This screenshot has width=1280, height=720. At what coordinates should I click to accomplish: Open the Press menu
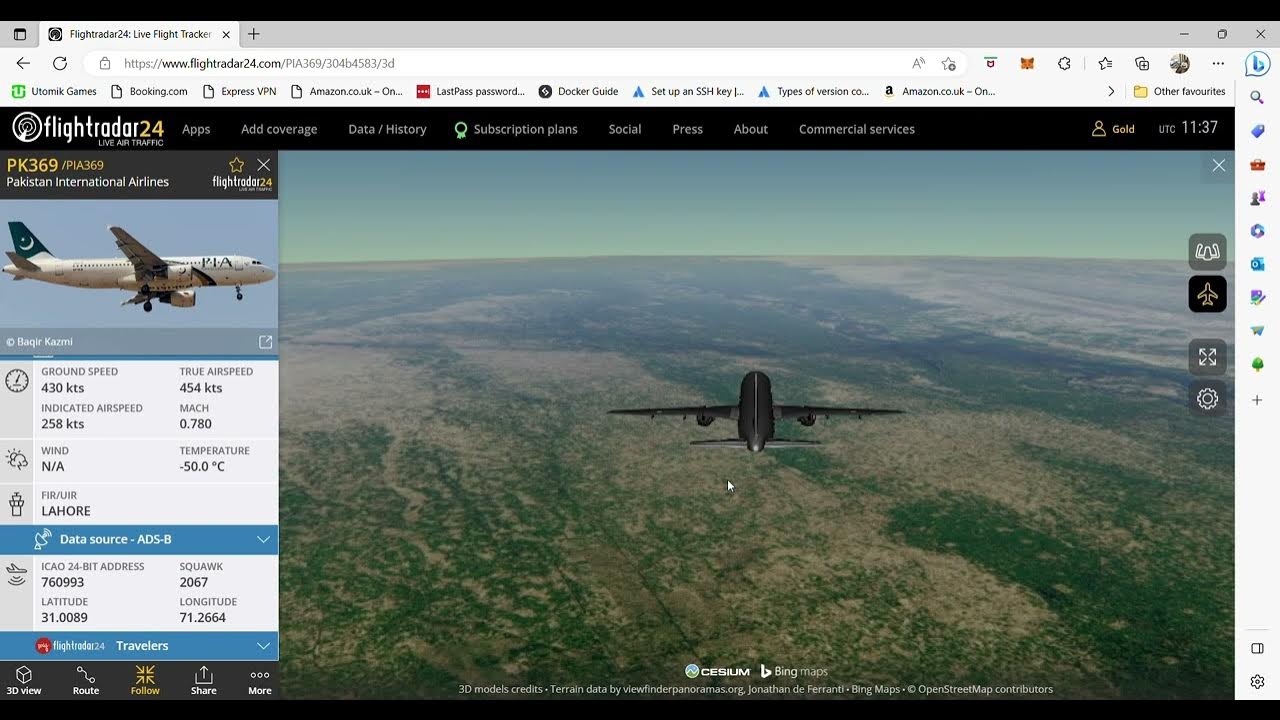(687, 129)
